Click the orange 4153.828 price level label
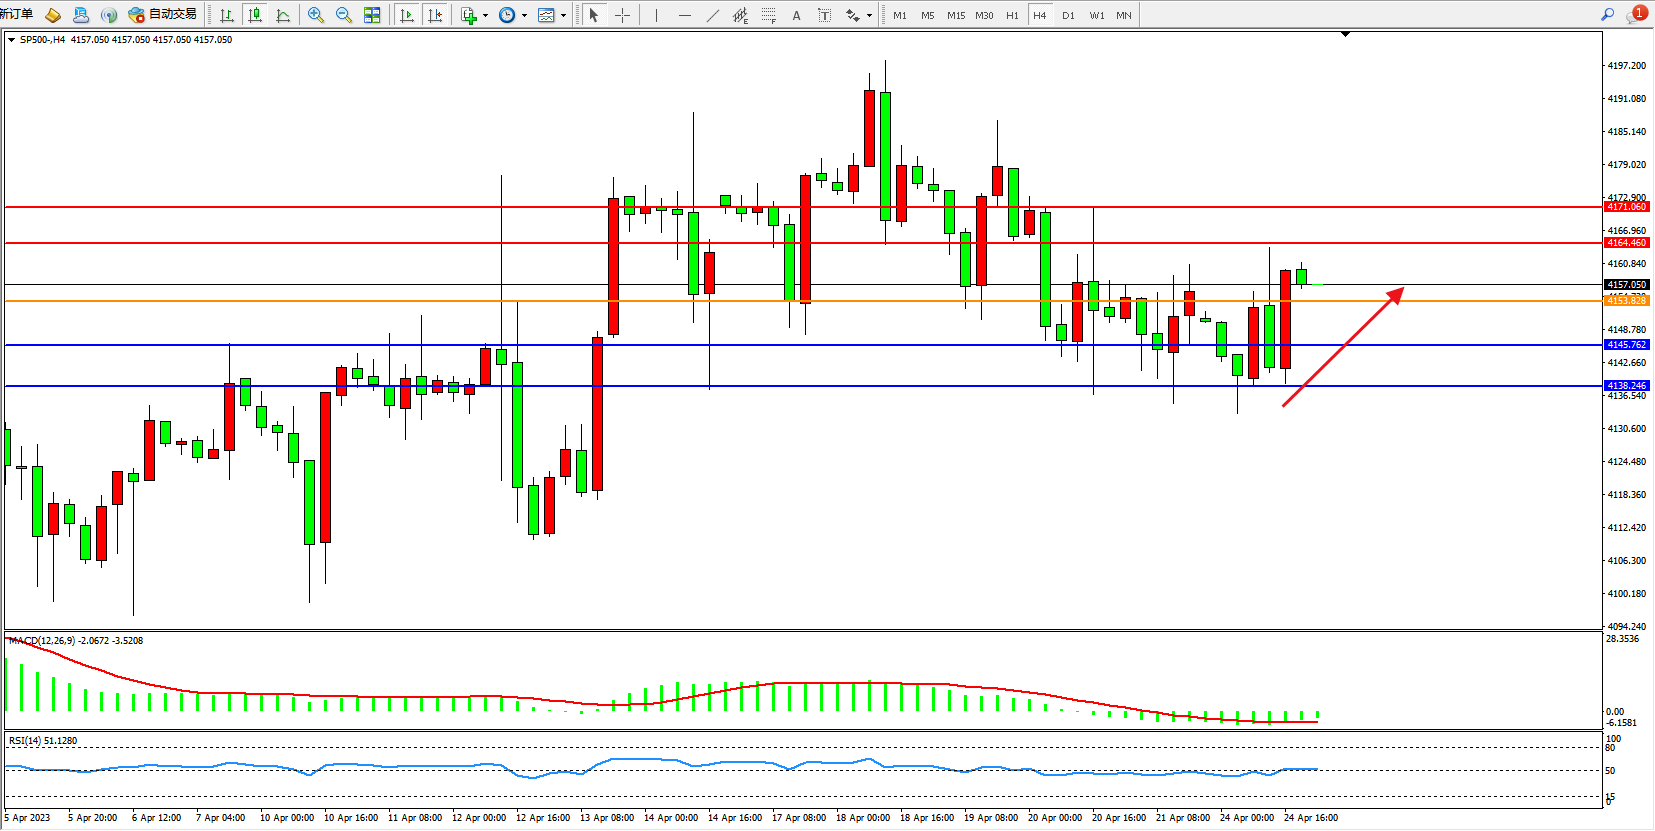The width and height of the screenshot is (1655, 831). coord(1626,301)
